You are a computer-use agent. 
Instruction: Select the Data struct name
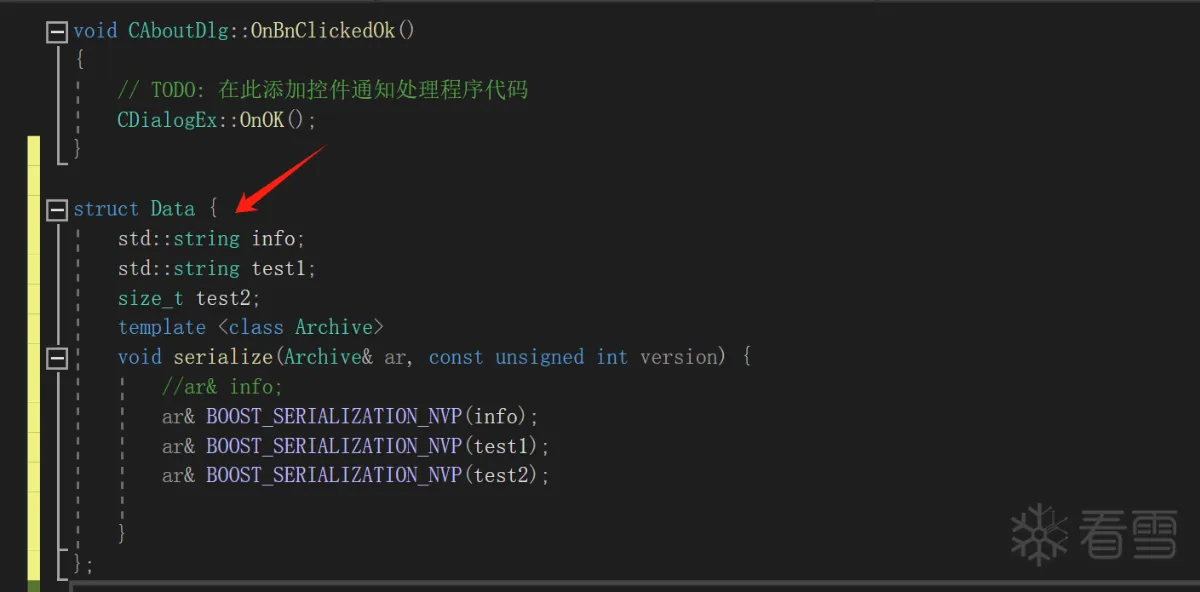tap(173, 209)
